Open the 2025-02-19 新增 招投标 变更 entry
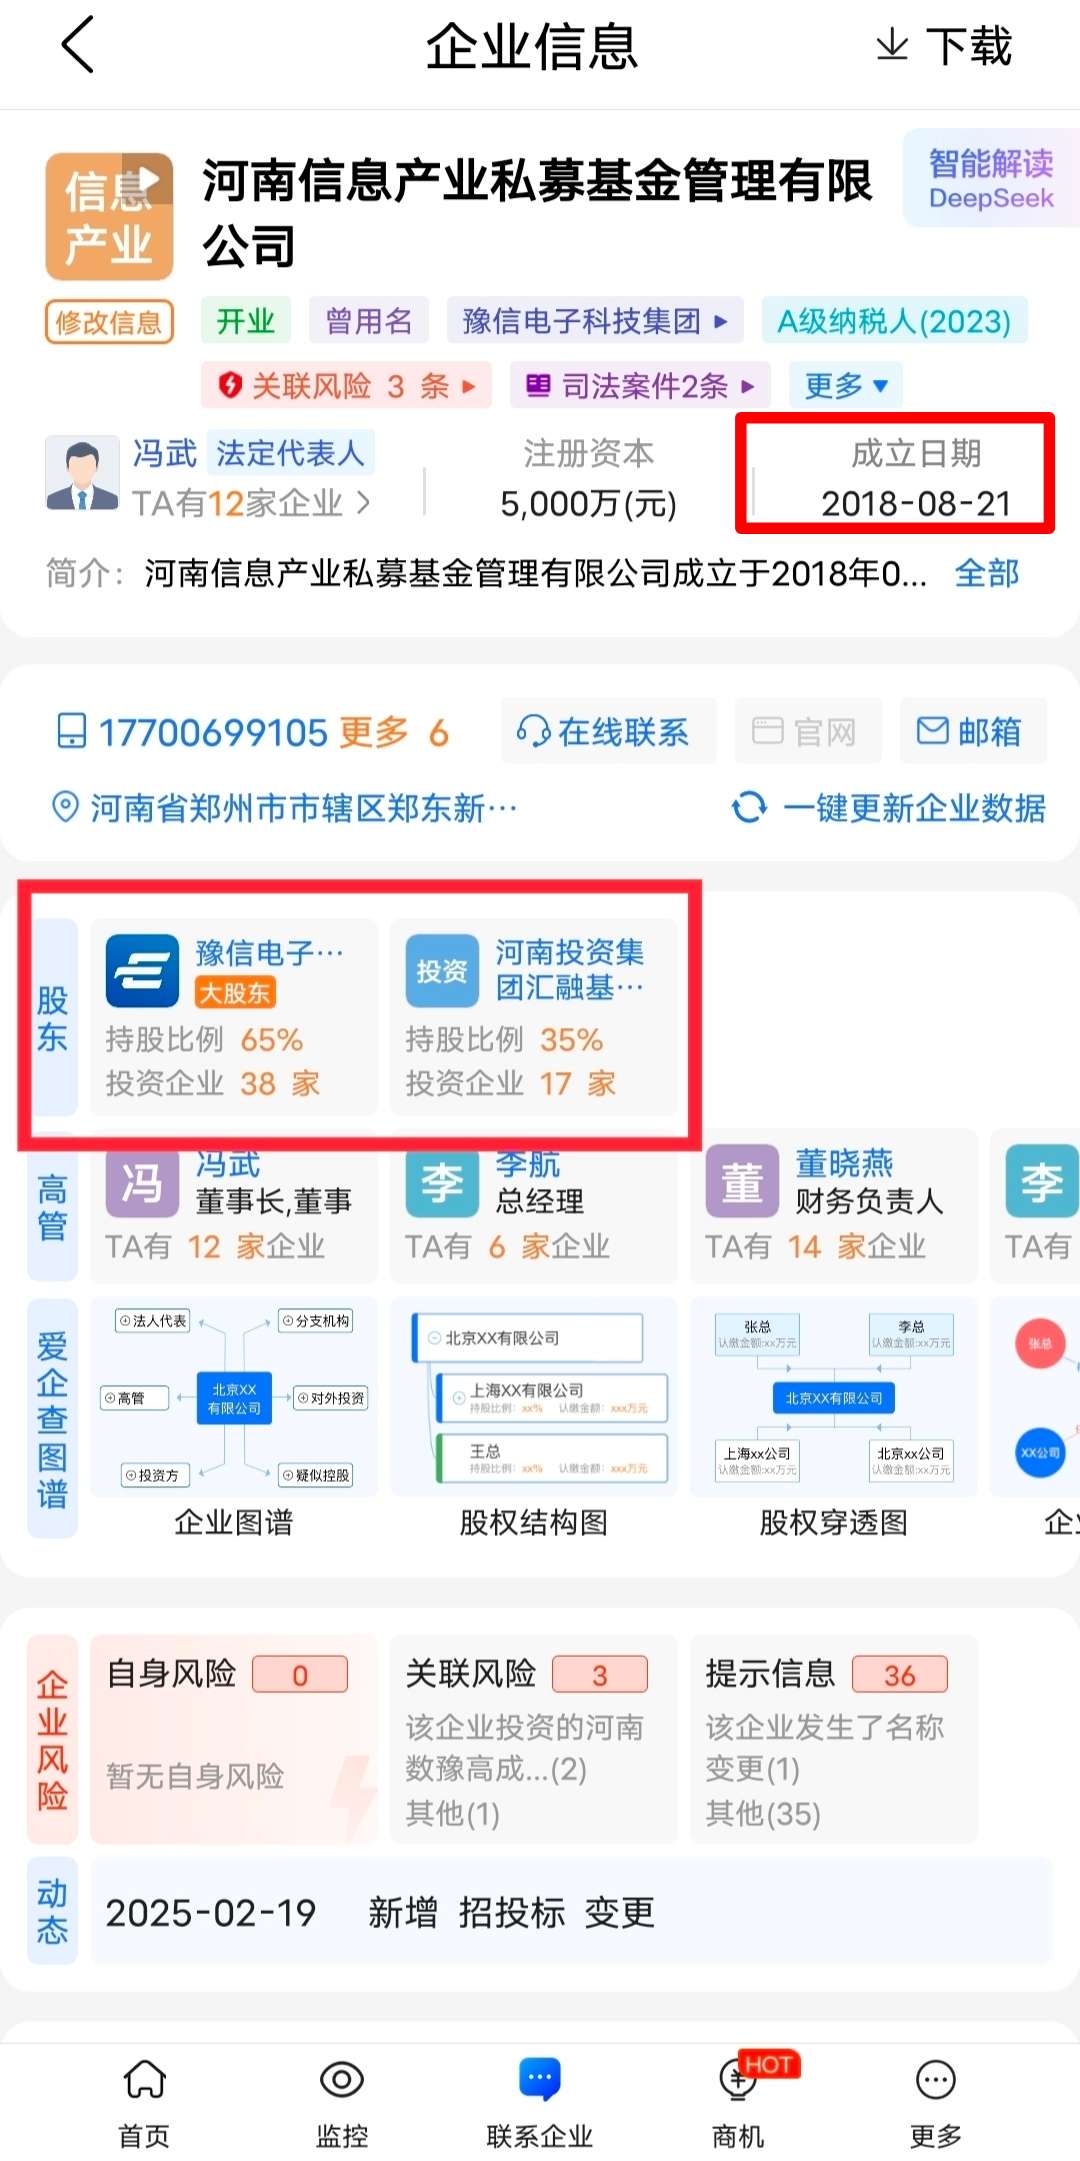This screenshot has width=1080, height=2161. pyautogui.click(x=572, y=1912)
